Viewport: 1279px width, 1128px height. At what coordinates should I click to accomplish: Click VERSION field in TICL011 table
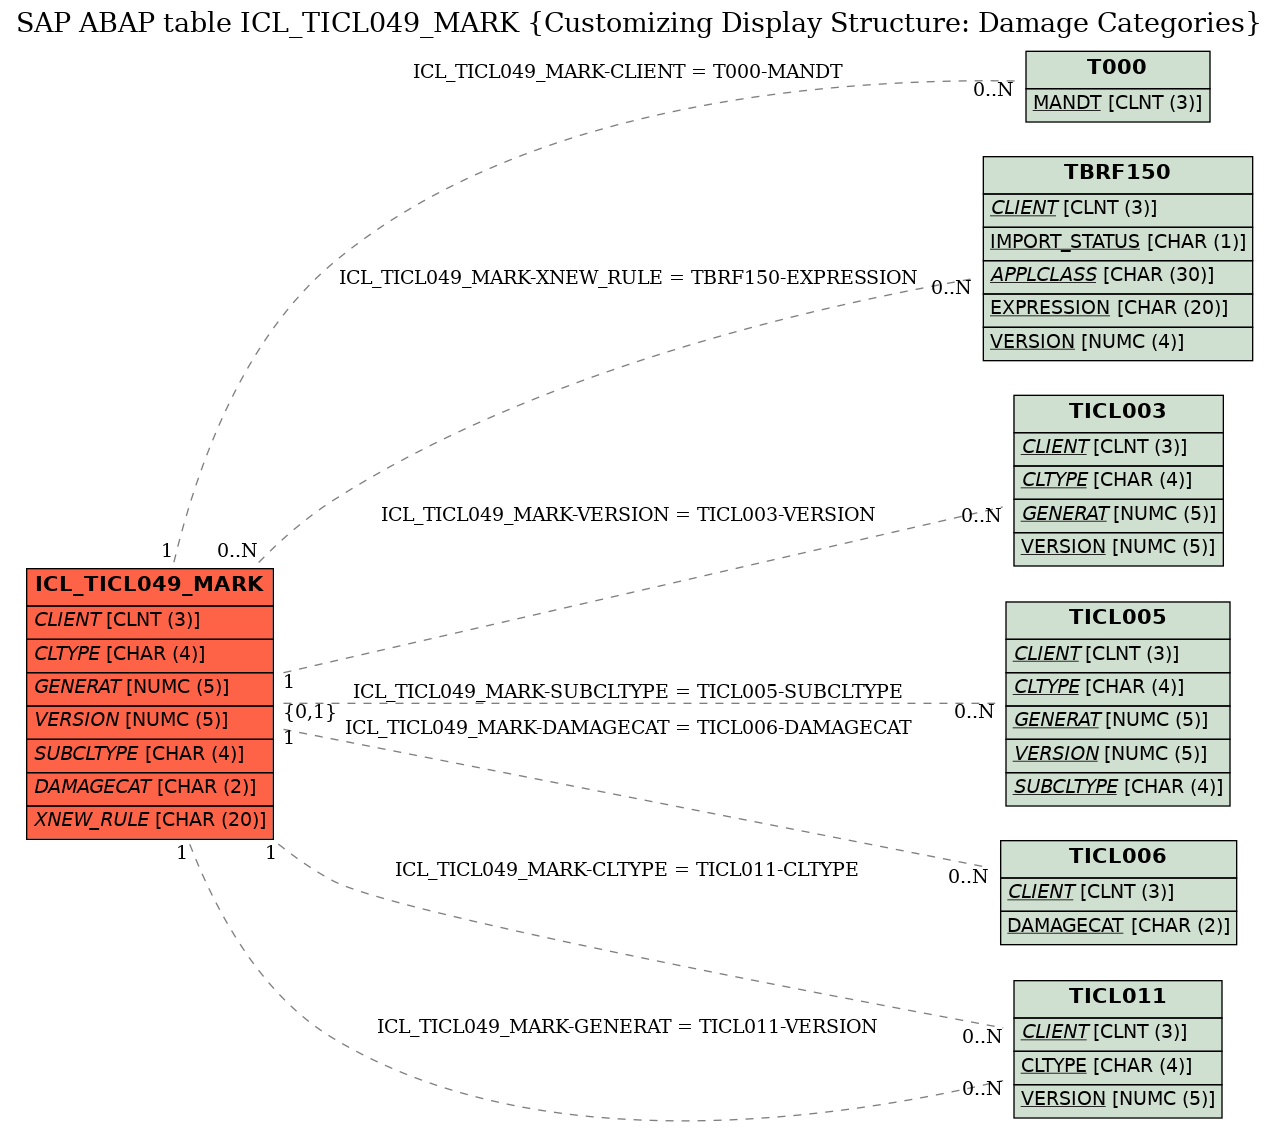[1118, 1100]
